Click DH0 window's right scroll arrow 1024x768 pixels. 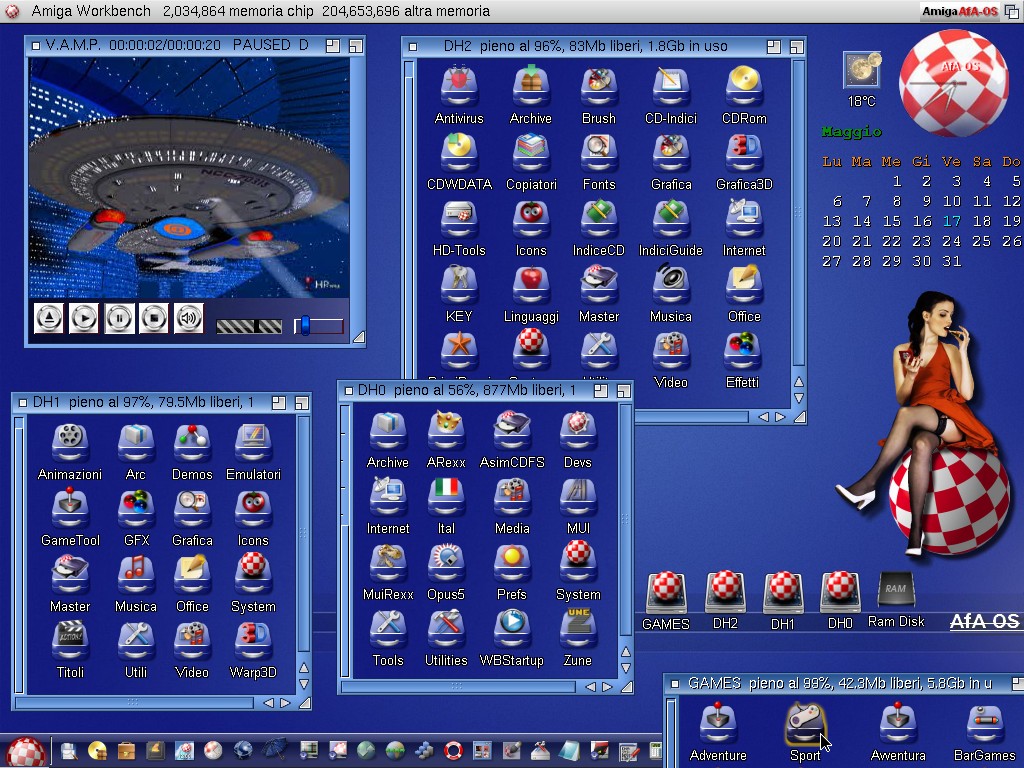[607, 687]
